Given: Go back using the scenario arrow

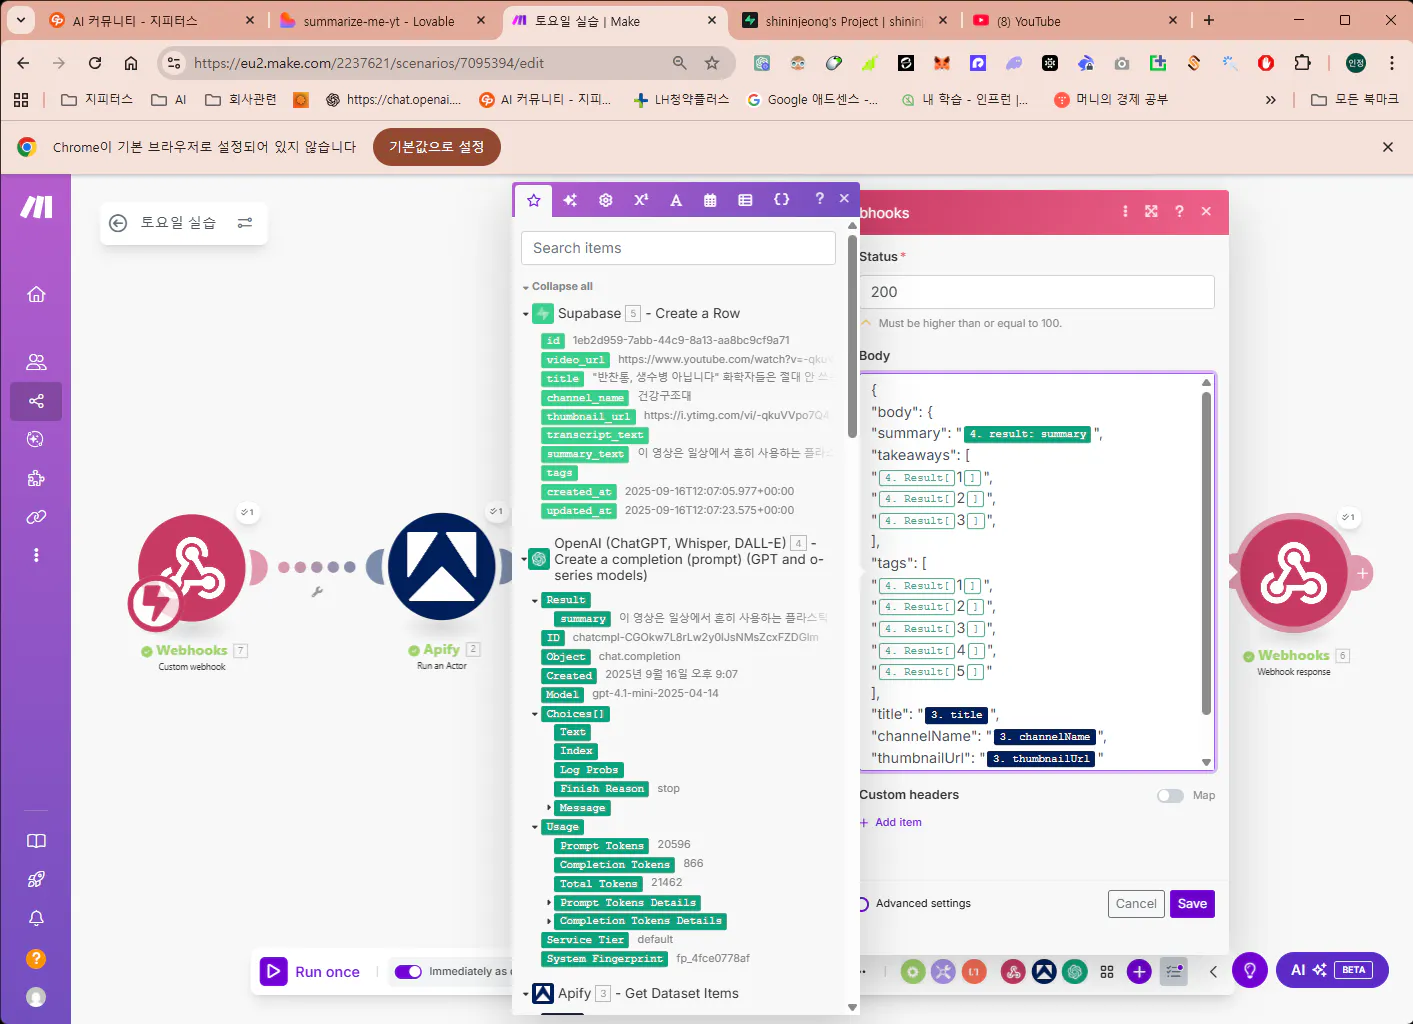Looking at the screenshot, I should 118,223.
